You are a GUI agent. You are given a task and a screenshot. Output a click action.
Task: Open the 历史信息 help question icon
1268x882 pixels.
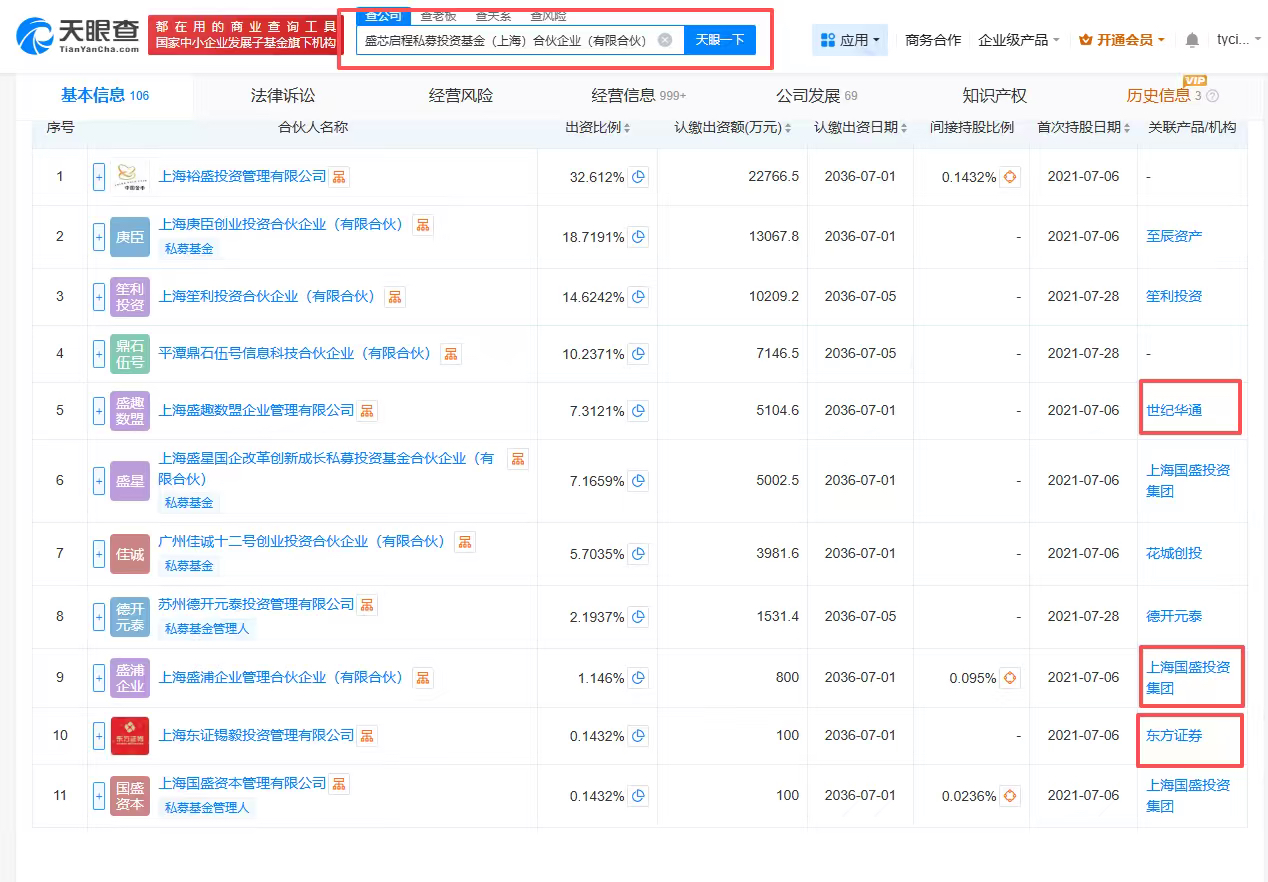1212,96
